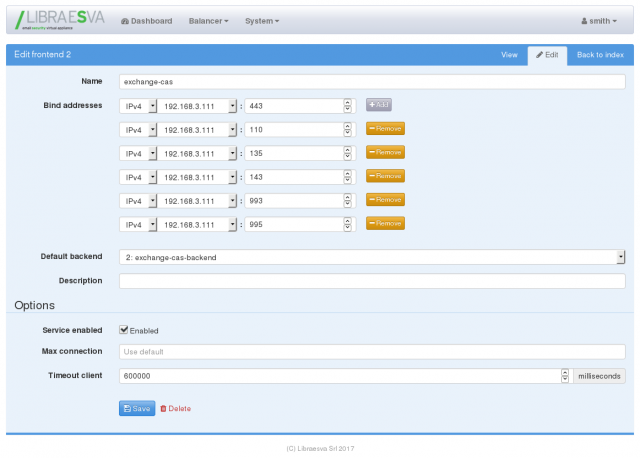Adjust port 143 stepper arrows

pyautogui.click(x=348, y=176)
